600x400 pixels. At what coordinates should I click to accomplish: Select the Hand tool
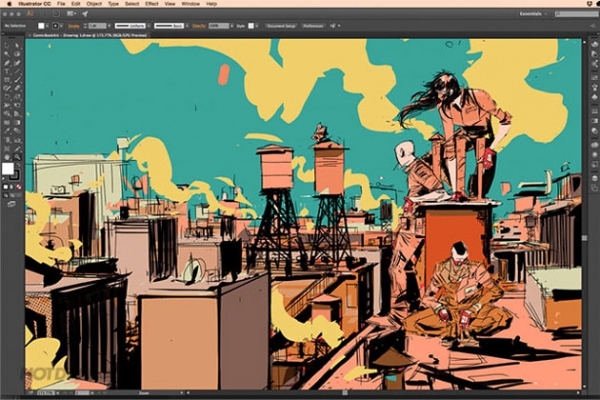coord(7,157)
